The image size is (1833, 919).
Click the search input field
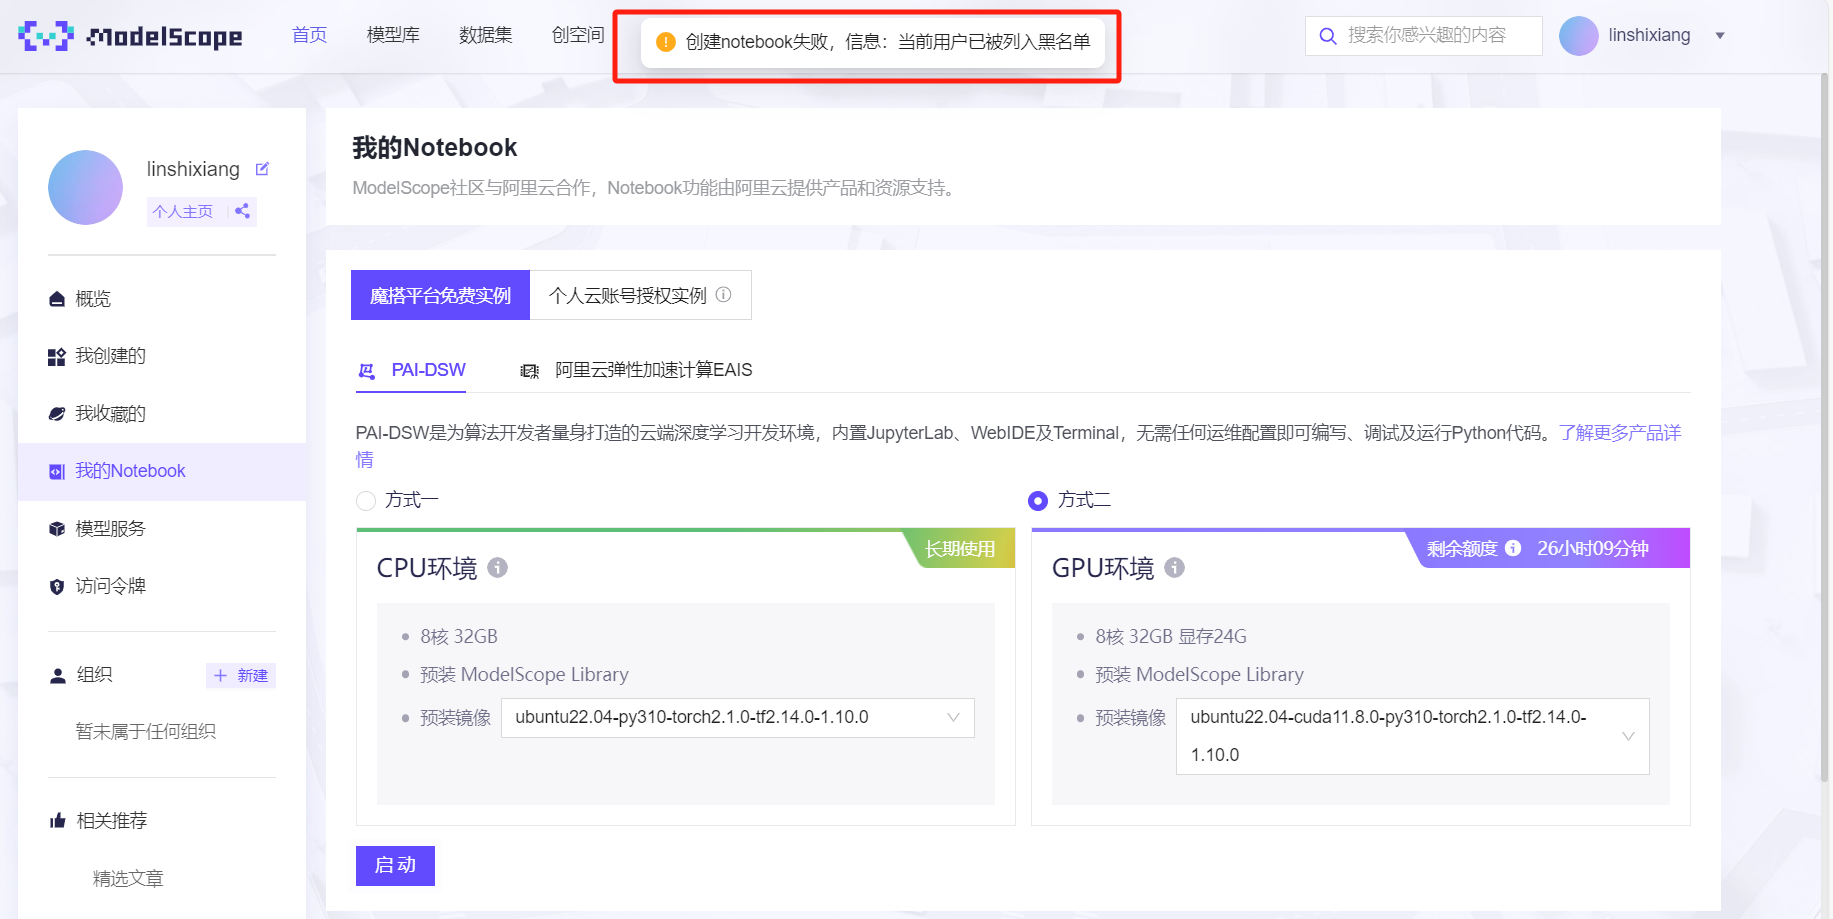tap(1424, 36)
